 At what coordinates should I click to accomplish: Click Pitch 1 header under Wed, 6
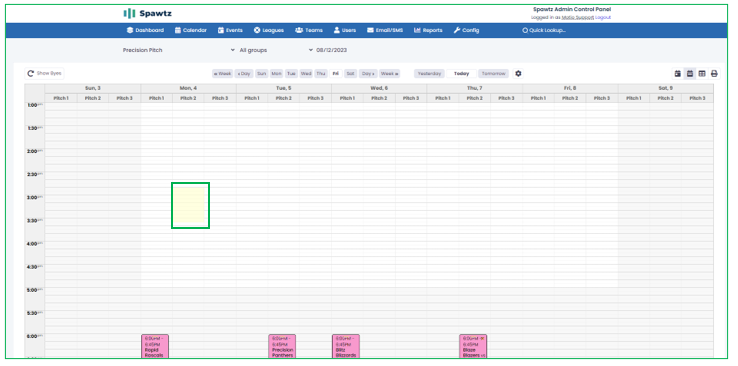click(x=347, y=98)
